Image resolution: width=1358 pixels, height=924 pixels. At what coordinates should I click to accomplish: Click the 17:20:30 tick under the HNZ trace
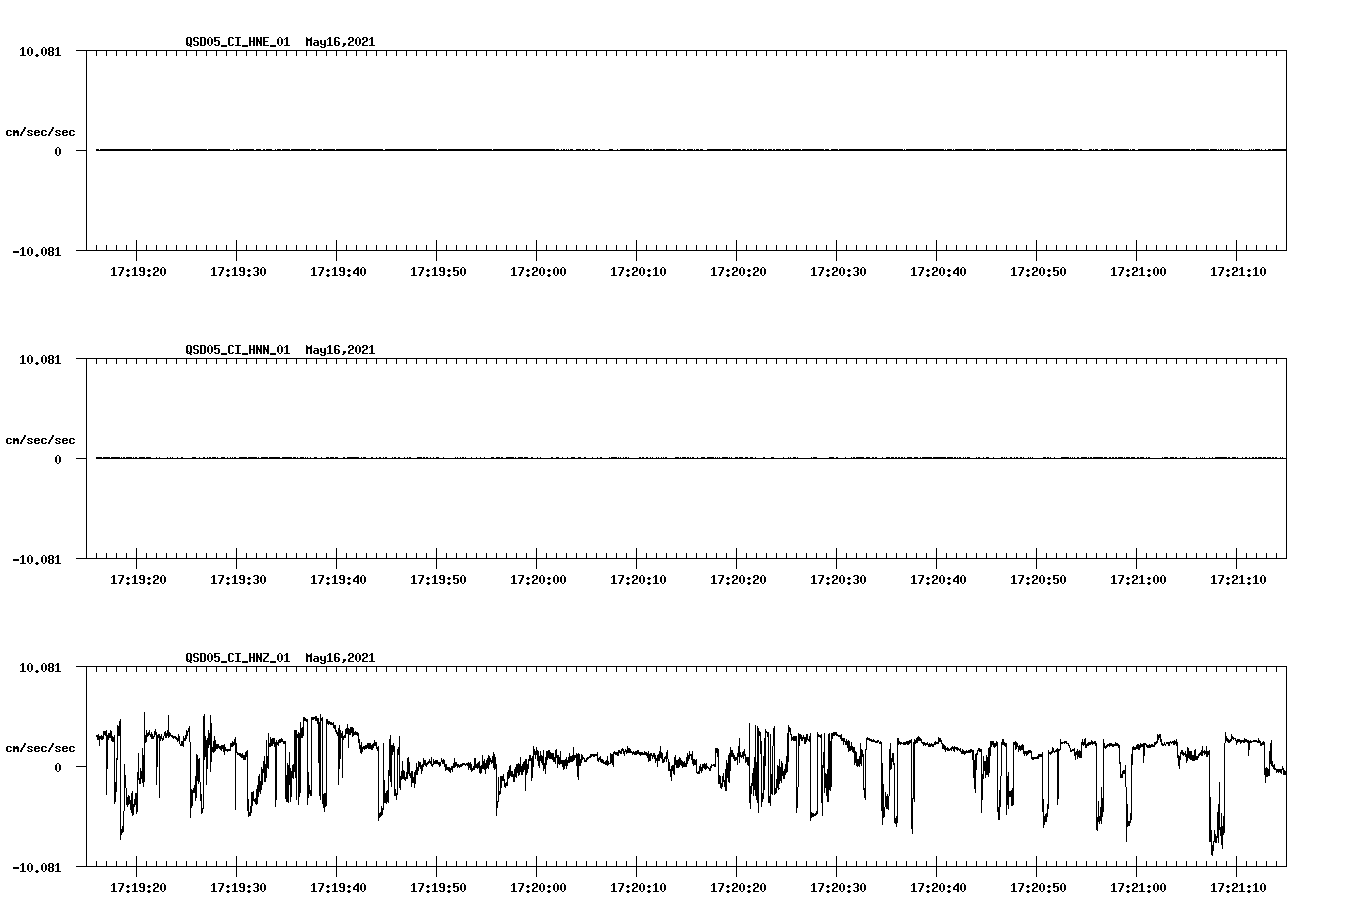[x=837, y=886]
